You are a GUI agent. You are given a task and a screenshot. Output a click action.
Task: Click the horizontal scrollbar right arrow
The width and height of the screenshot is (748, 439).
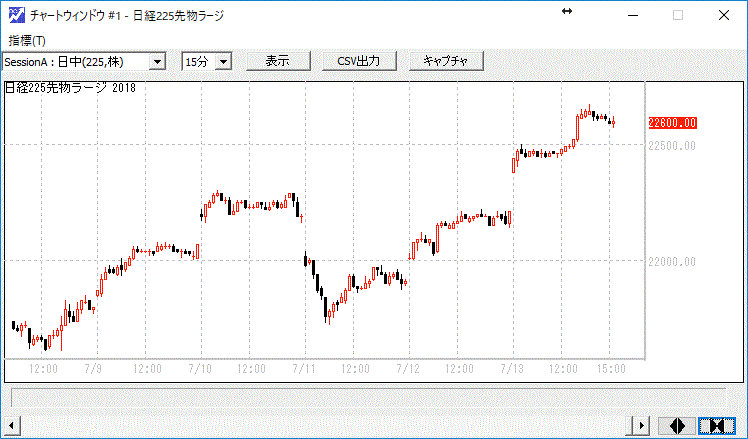click(x=640, y=425)
